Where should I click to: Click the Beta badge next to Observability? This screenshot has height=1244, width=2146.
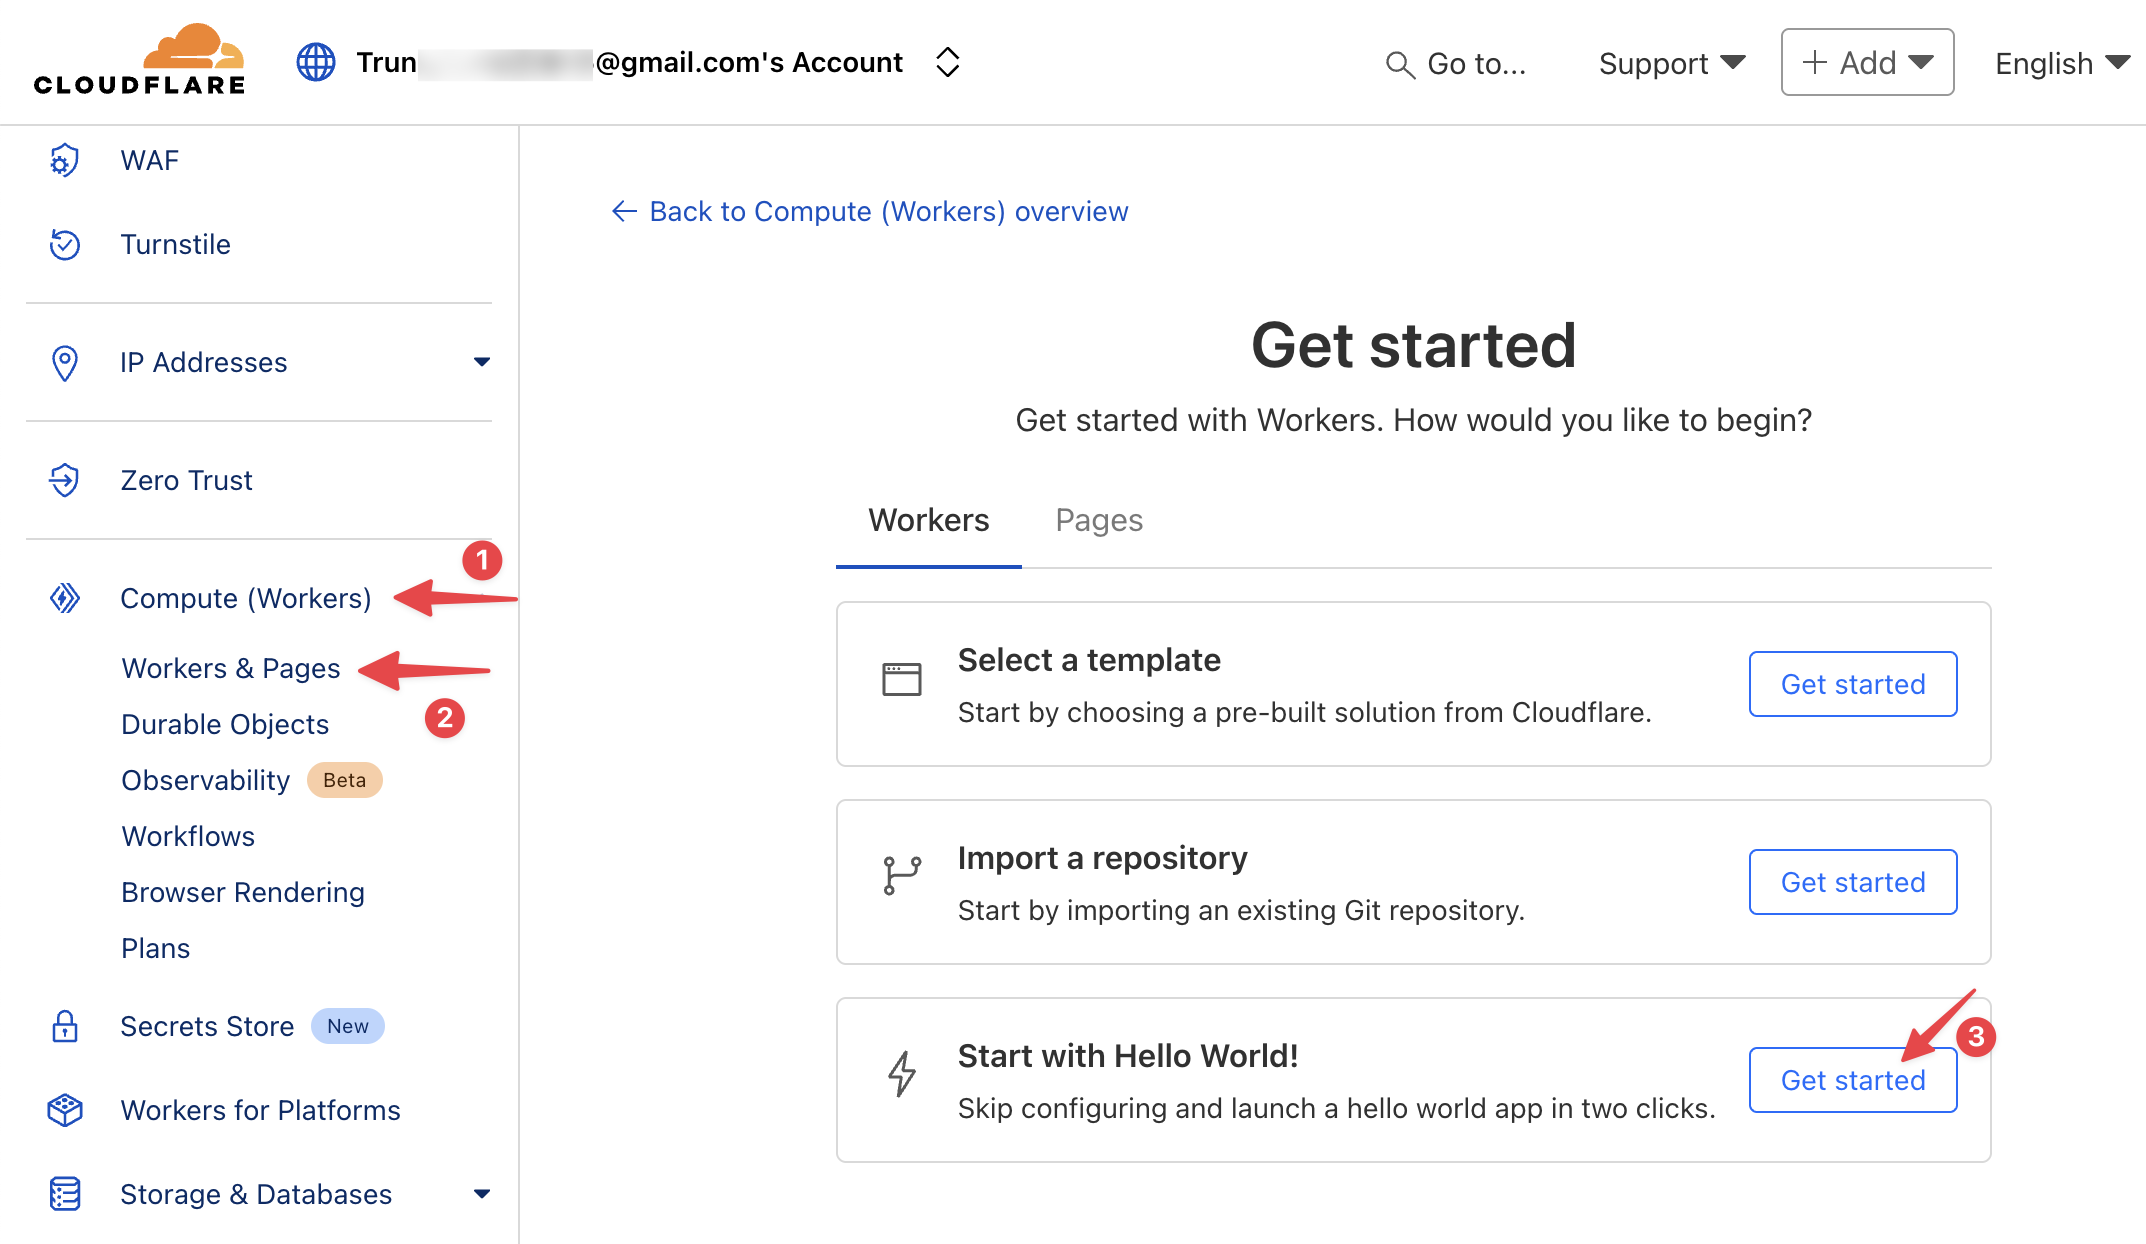pyautogui.click(x=344, y=780)
